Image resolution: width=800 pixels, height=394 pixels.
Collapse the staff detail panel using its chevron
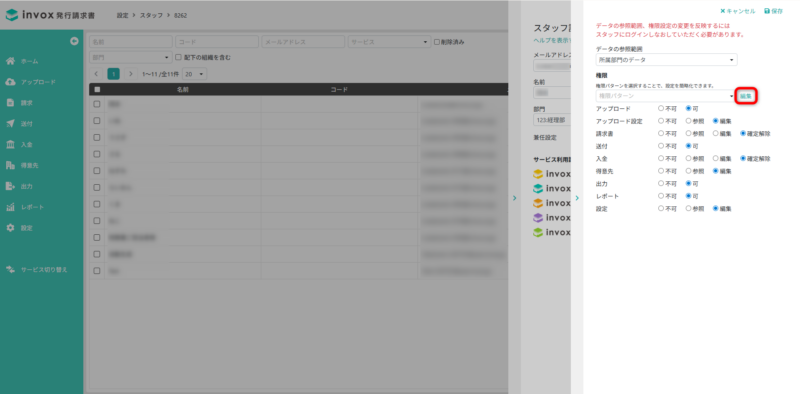click(515, 198)
